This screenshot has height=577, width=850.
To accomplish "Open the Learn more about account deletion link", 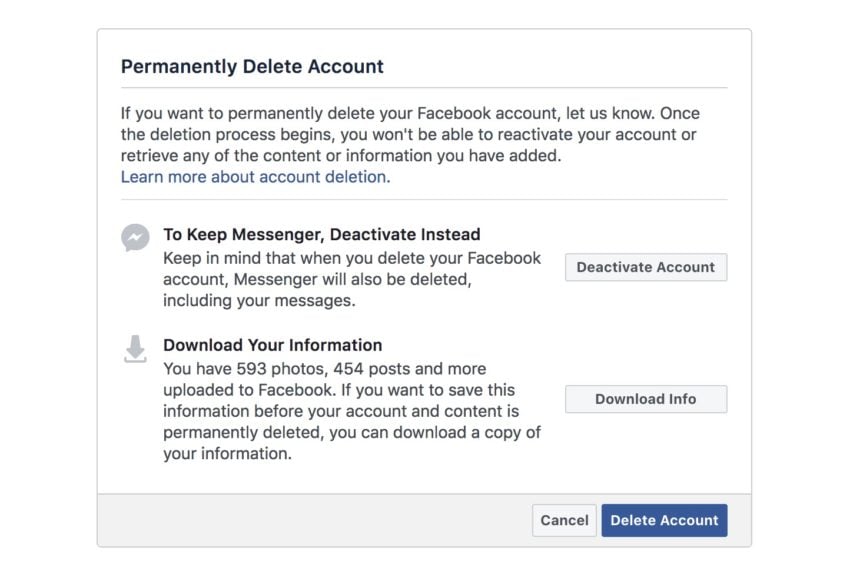I will pos(255,177).
